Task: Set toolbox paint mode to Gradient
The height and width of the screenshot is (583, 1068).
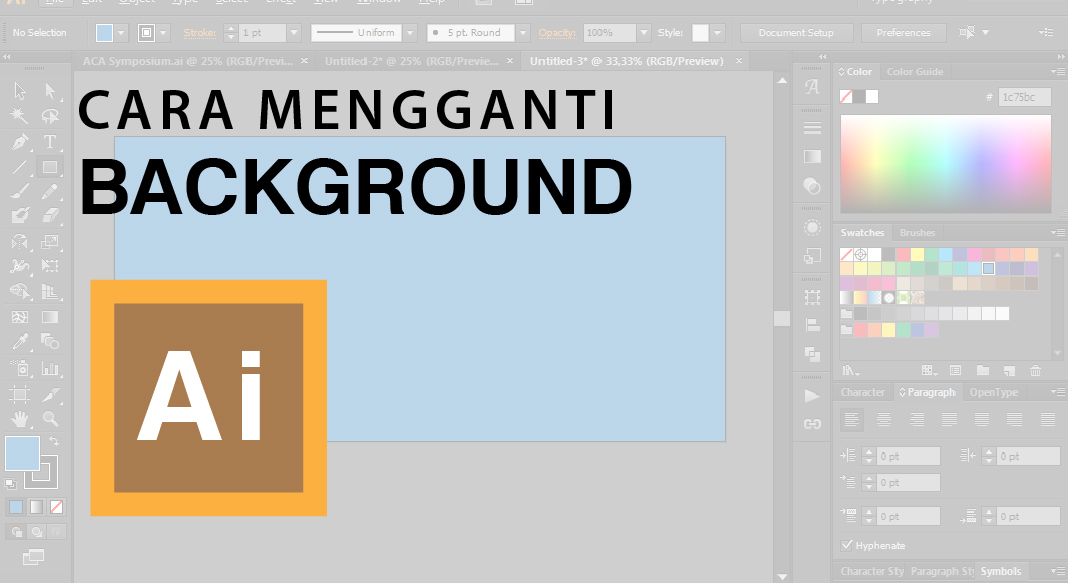Action: click(36, 507)
